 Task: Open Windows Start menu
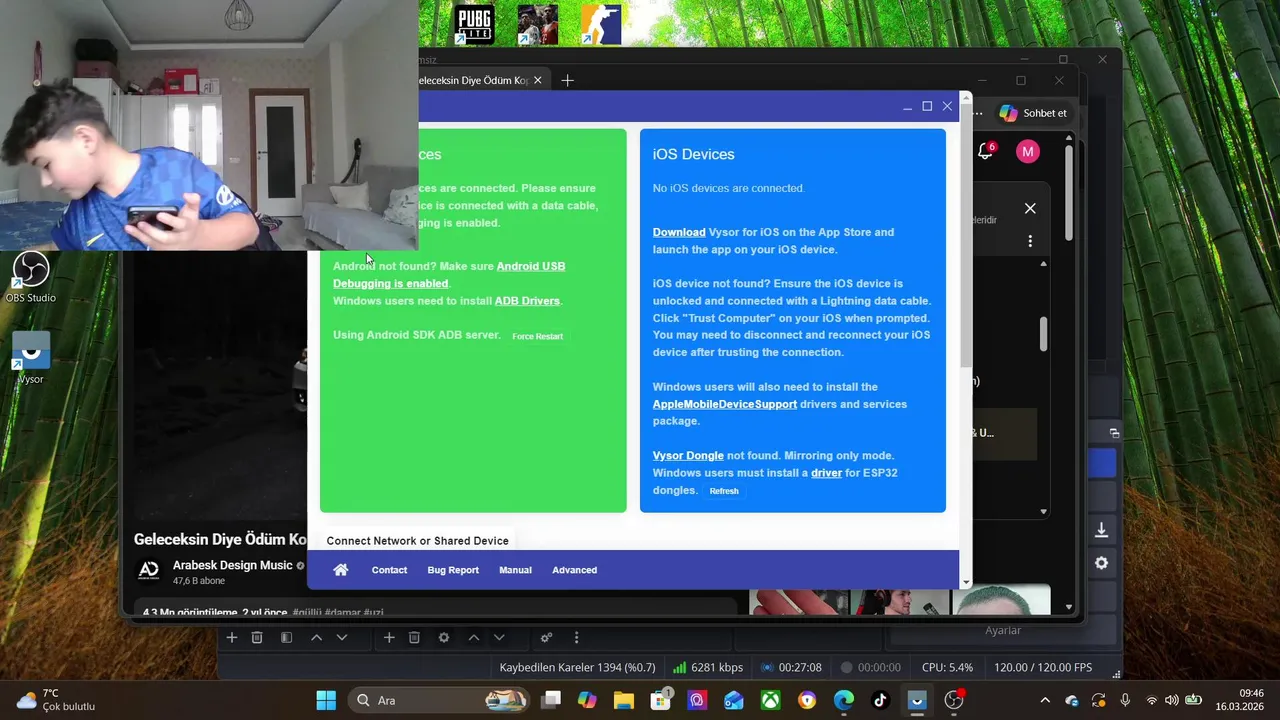pos(326,700)
